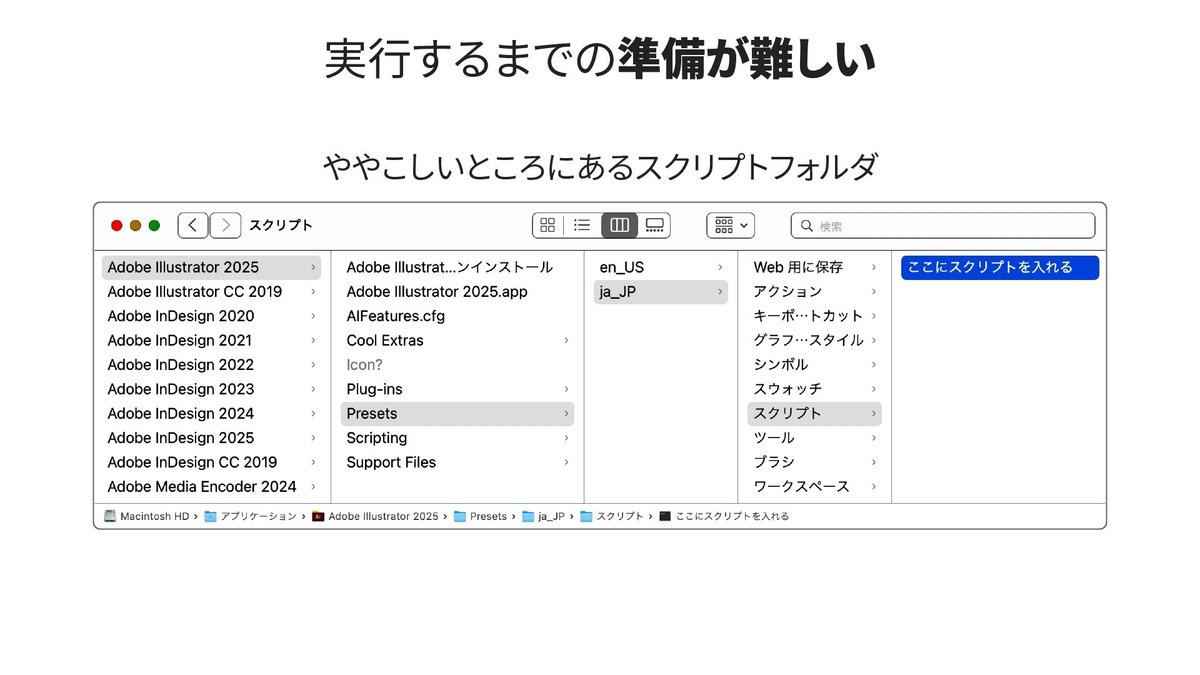
Task: Close the Finder window with red button
Action: coord(117,226)
